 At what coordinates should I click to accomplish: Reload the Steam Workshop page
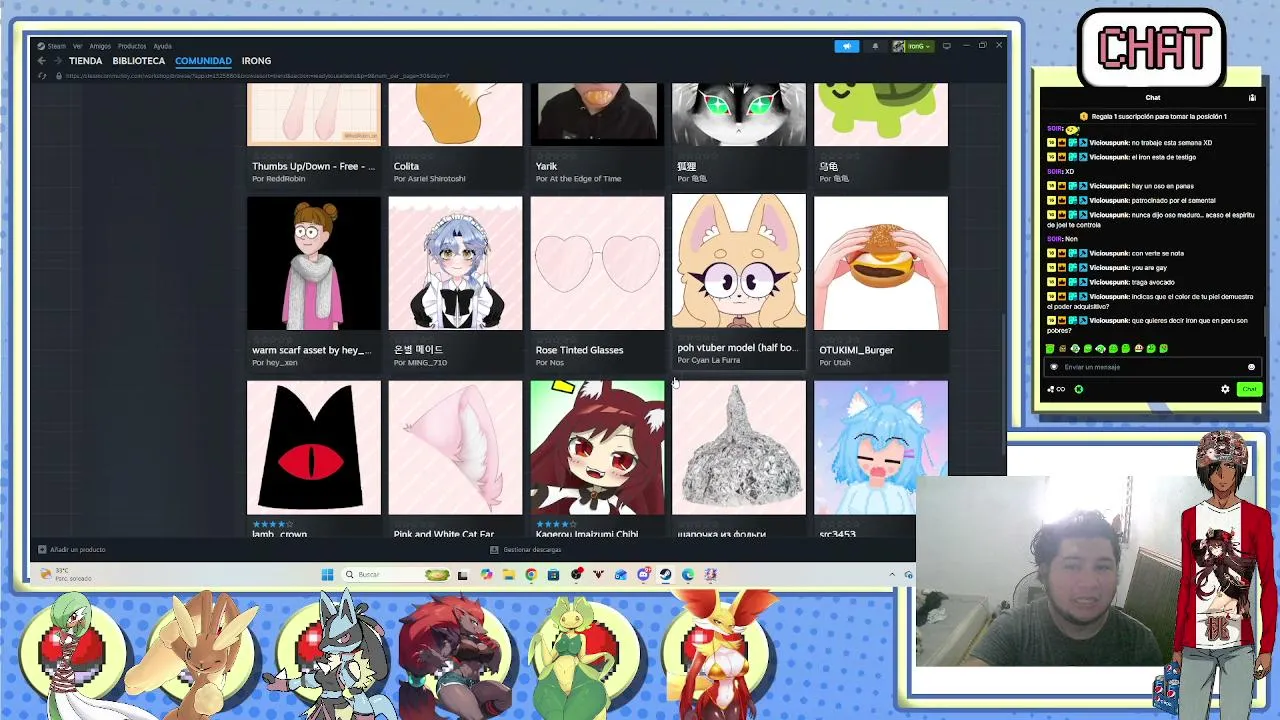[x=43, y=76]
